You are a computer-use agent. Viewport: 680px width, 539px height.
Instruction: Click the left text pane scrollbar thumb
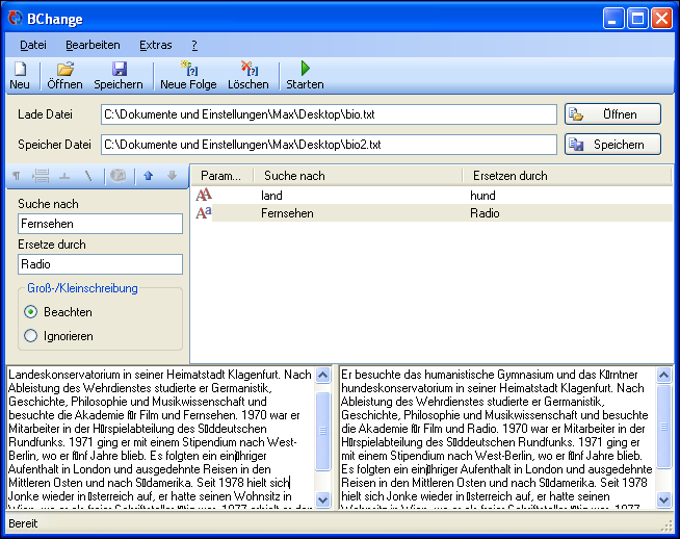click(x=323, y=431)
